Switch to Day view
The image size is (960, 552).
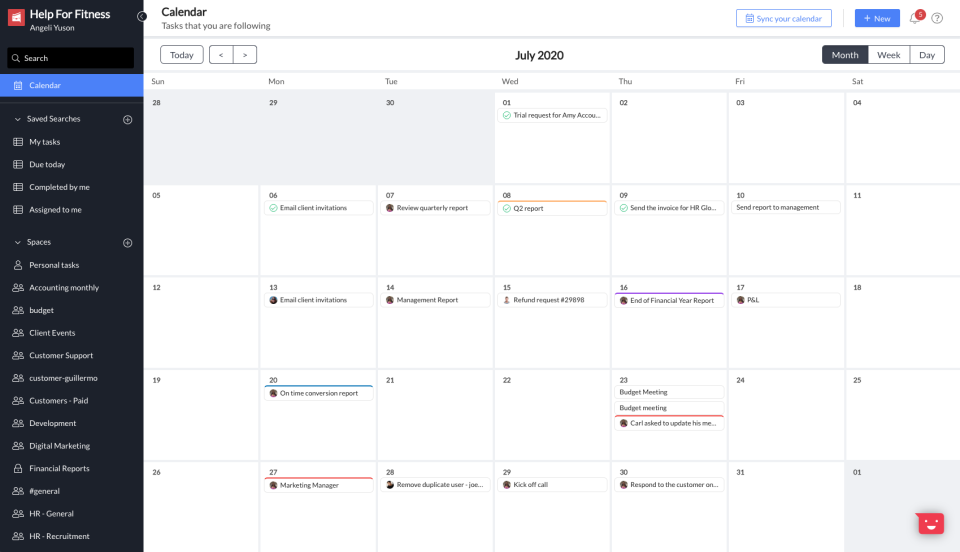(x=927, y=55)
